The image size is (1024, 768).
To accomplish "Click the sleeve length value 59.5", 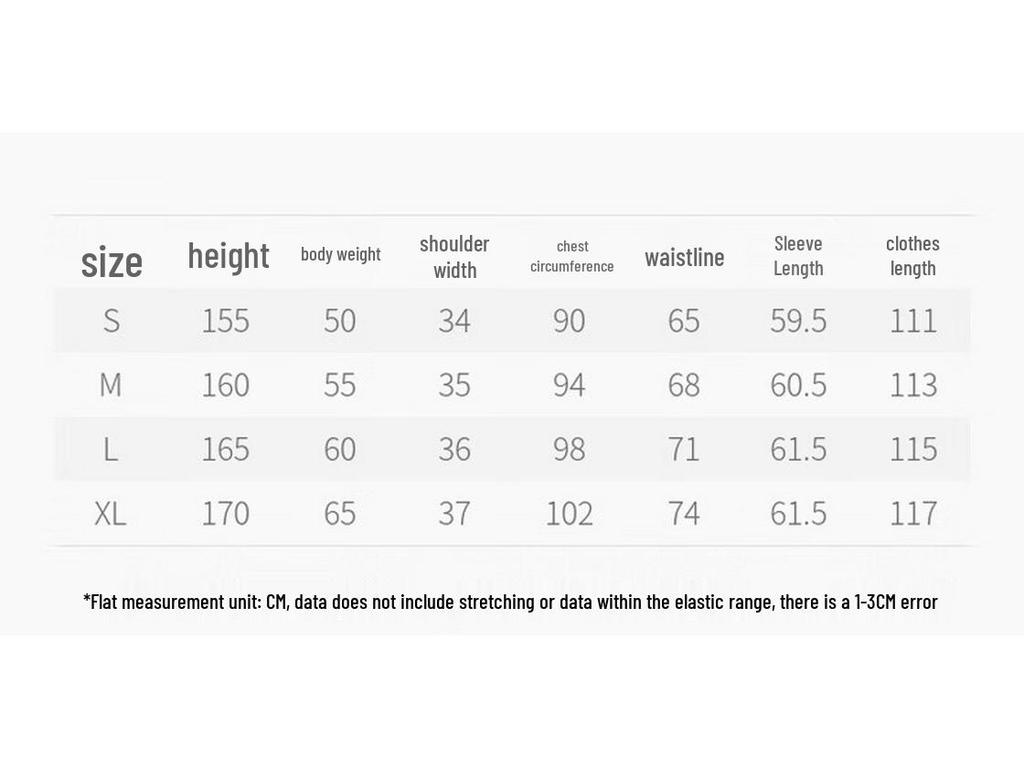I will (x=798, y=321).
